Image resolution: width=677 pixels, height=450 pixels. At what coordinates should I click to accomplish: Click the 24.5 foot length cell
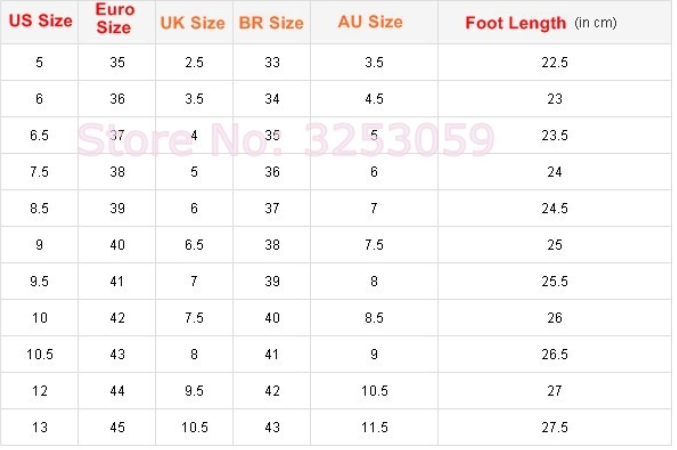click(x=554, y=209)
